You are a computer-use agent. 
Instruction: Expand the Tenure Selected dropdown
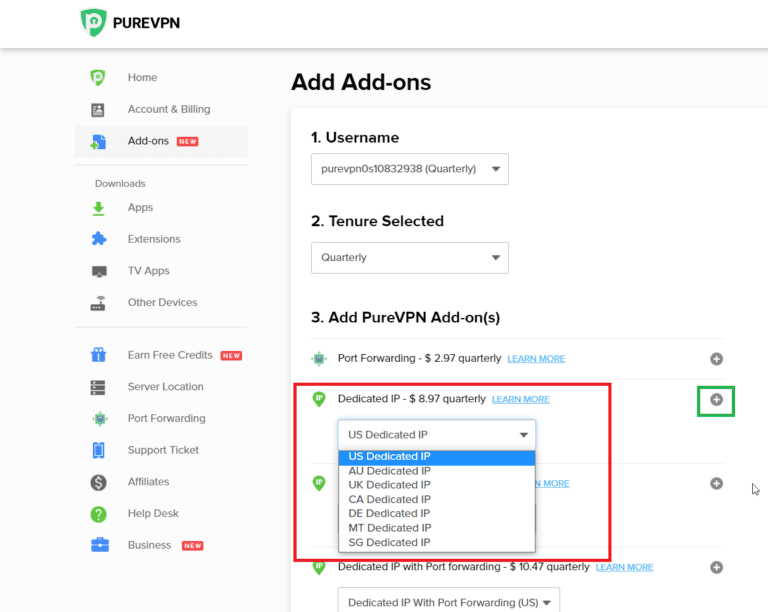(x=409, y=258)
